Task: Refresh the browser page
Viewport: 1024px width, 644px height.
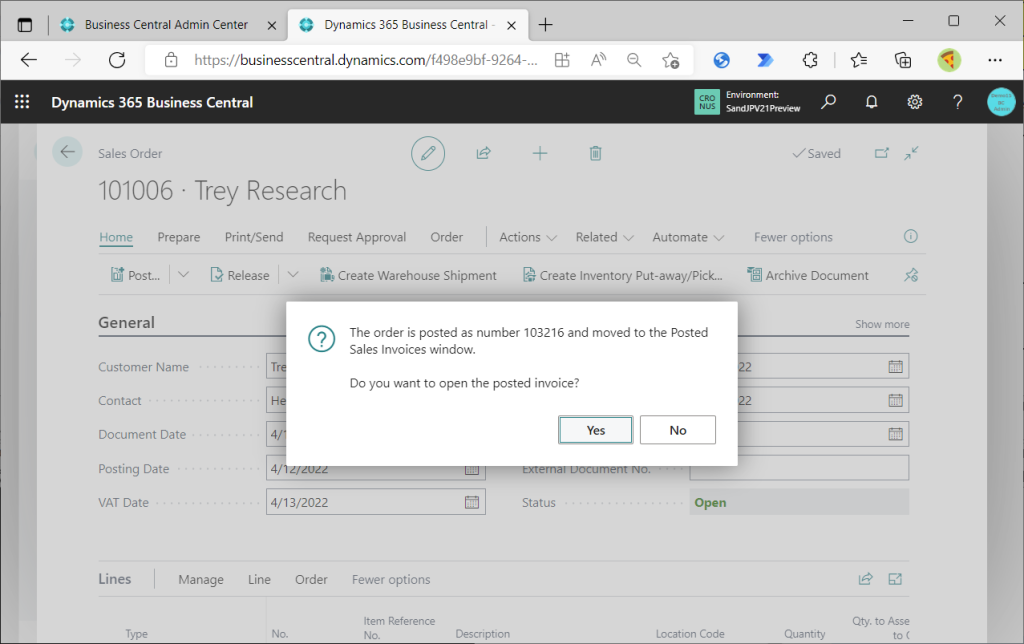Action: (x=117, y=60)
